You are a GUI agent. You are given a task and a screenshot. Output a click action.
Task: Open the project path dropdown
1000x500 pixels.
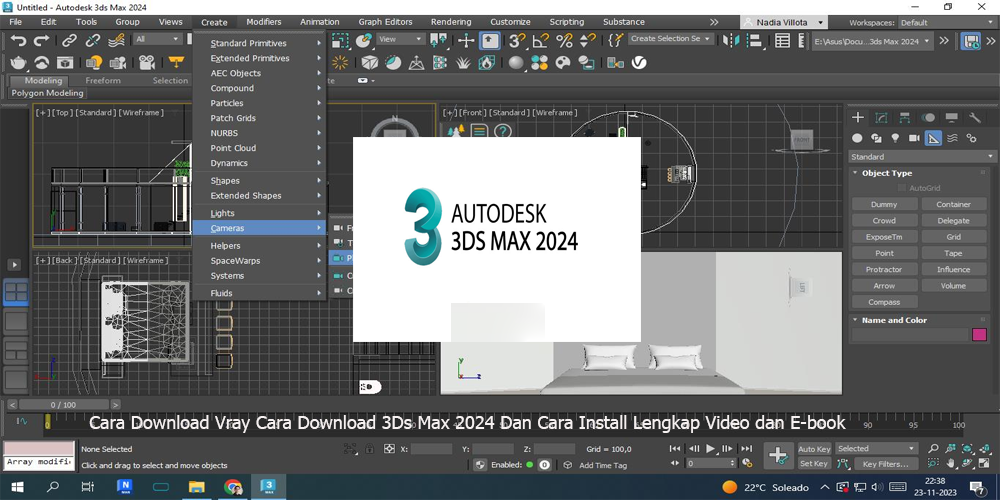pyautogui.click(x=872, y=41)
